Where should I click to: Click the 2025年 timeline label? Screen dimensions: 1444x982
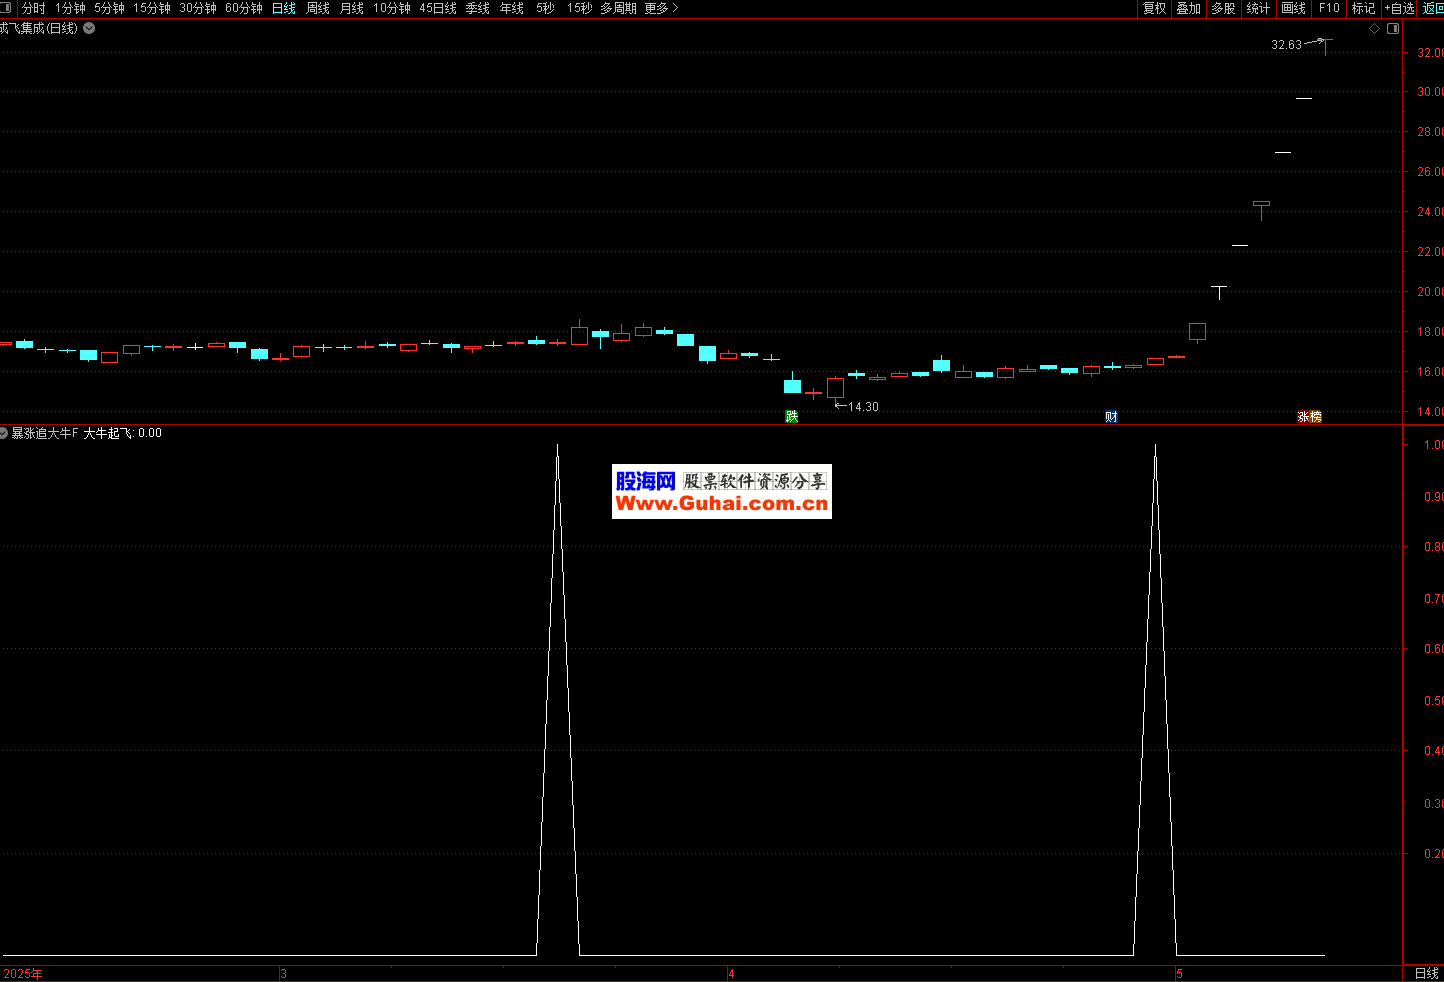[23, 974]
